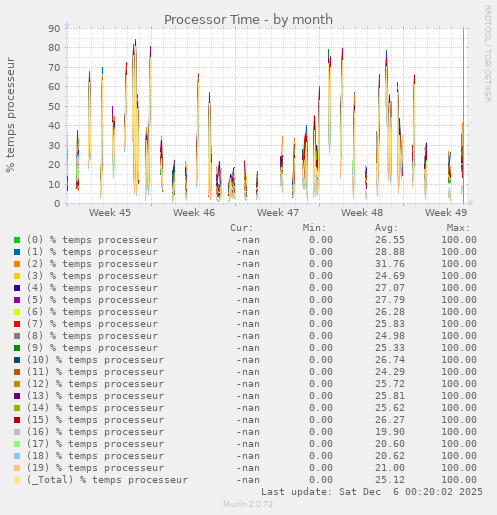
Task: Click the blue swatch for processor (1)
Action: [17, 252]
